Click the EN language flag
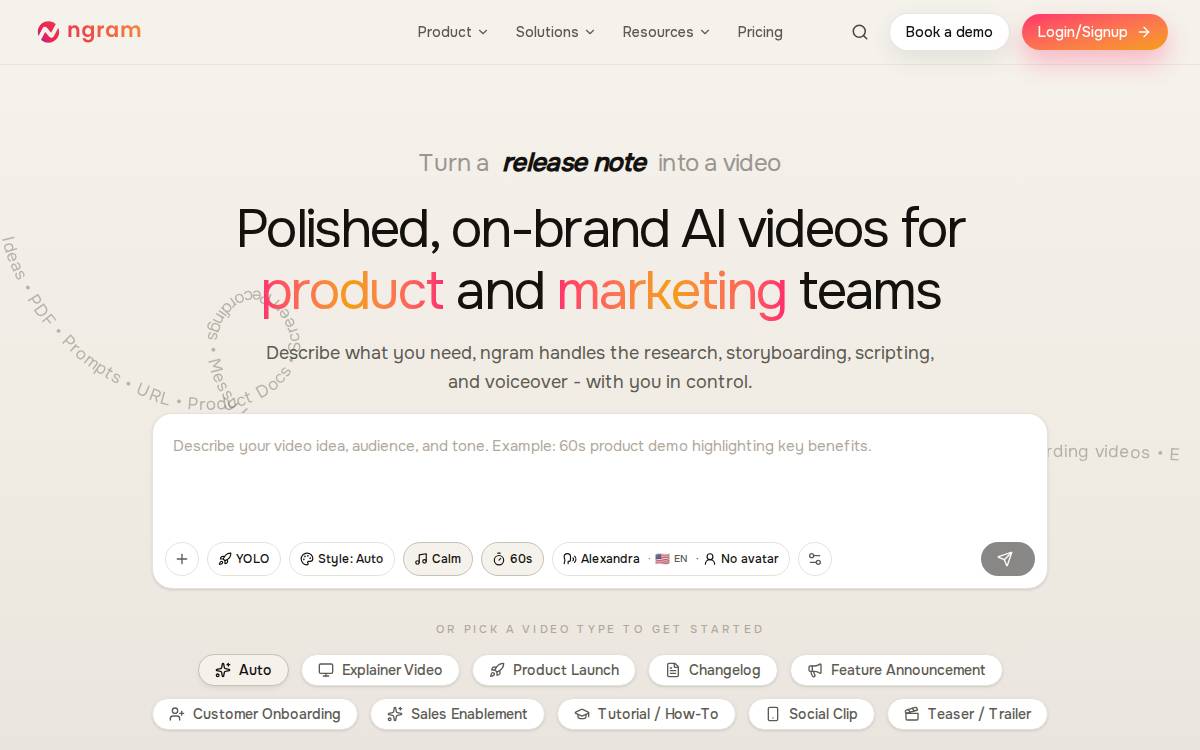The height and width of the screenshot is (750, 1200). pyautogui.click(x=671, y=559)
